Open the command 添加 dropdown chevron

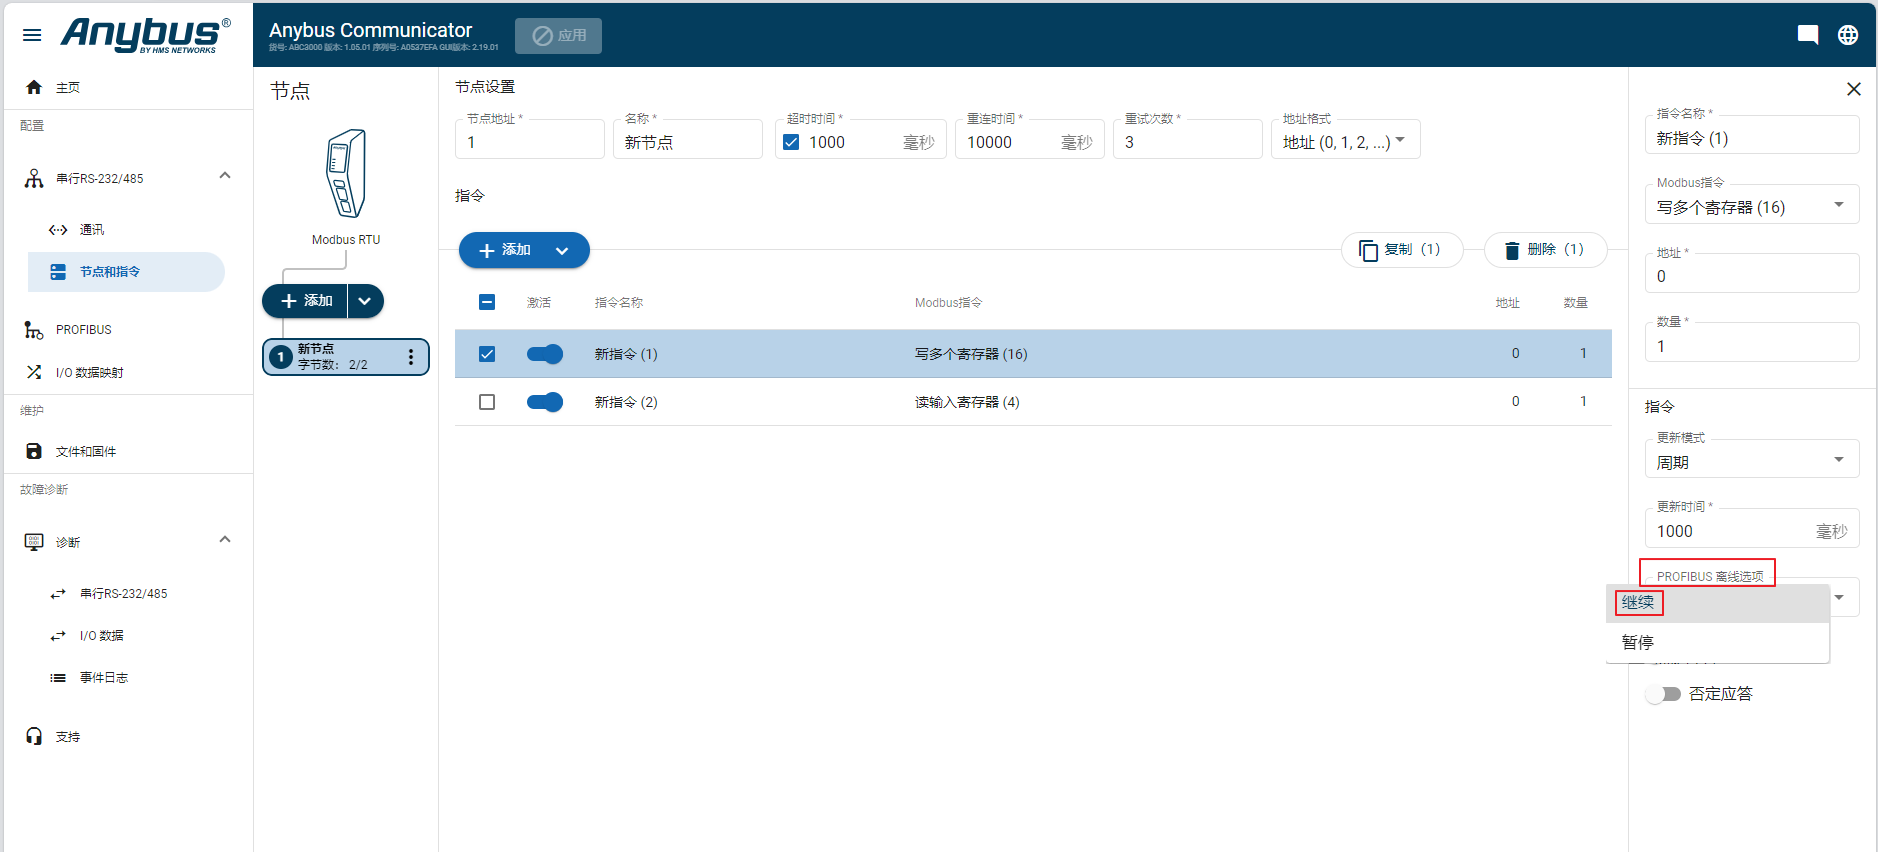562,250
